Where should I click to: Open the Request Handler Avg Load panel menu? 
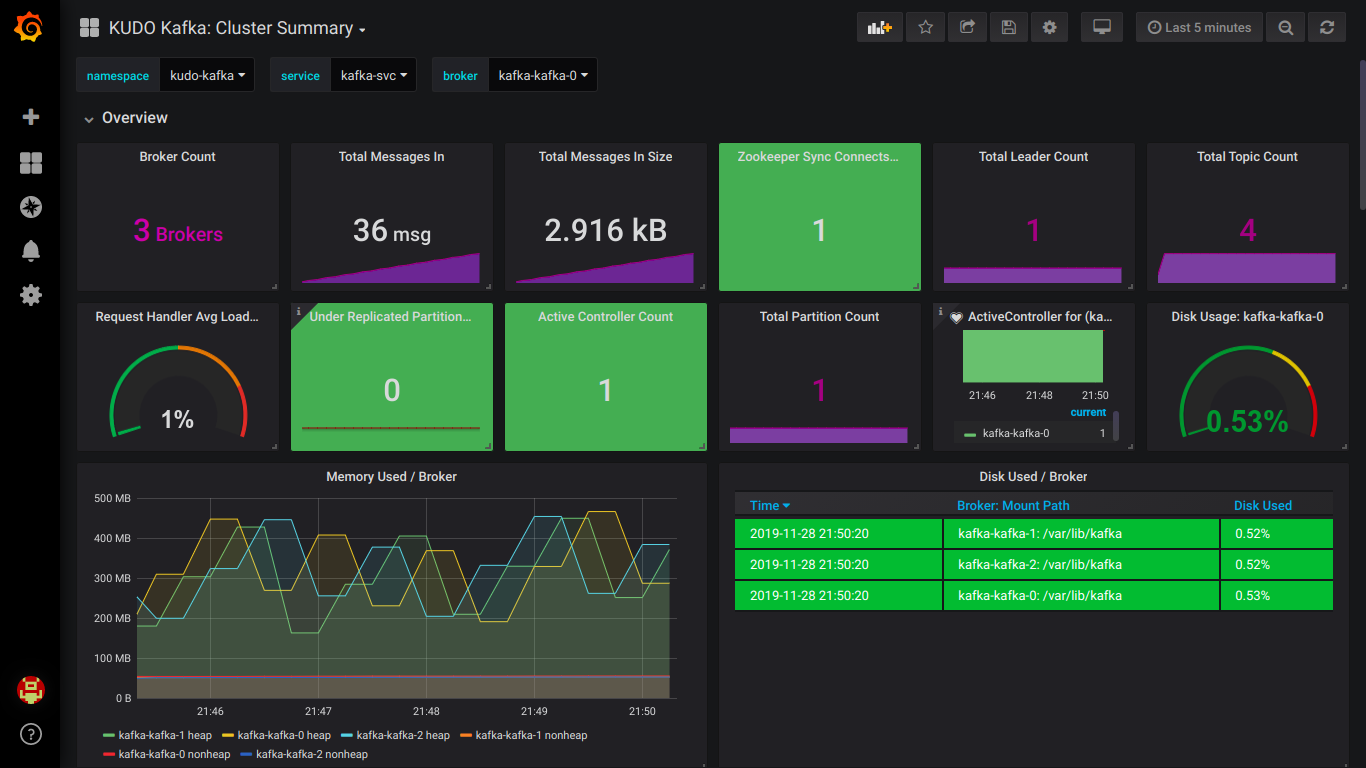[177, 317]
